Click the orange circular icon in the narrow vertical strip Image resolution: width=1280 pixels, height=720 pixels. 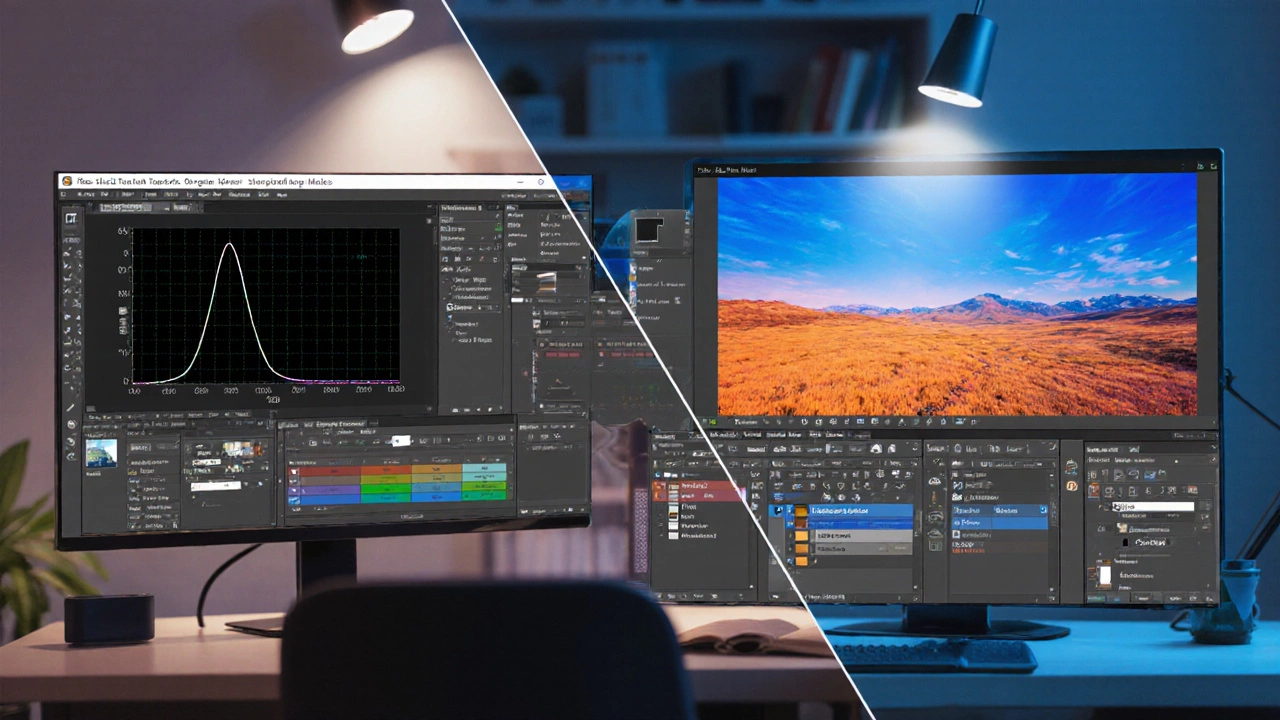coord(1072,486)
